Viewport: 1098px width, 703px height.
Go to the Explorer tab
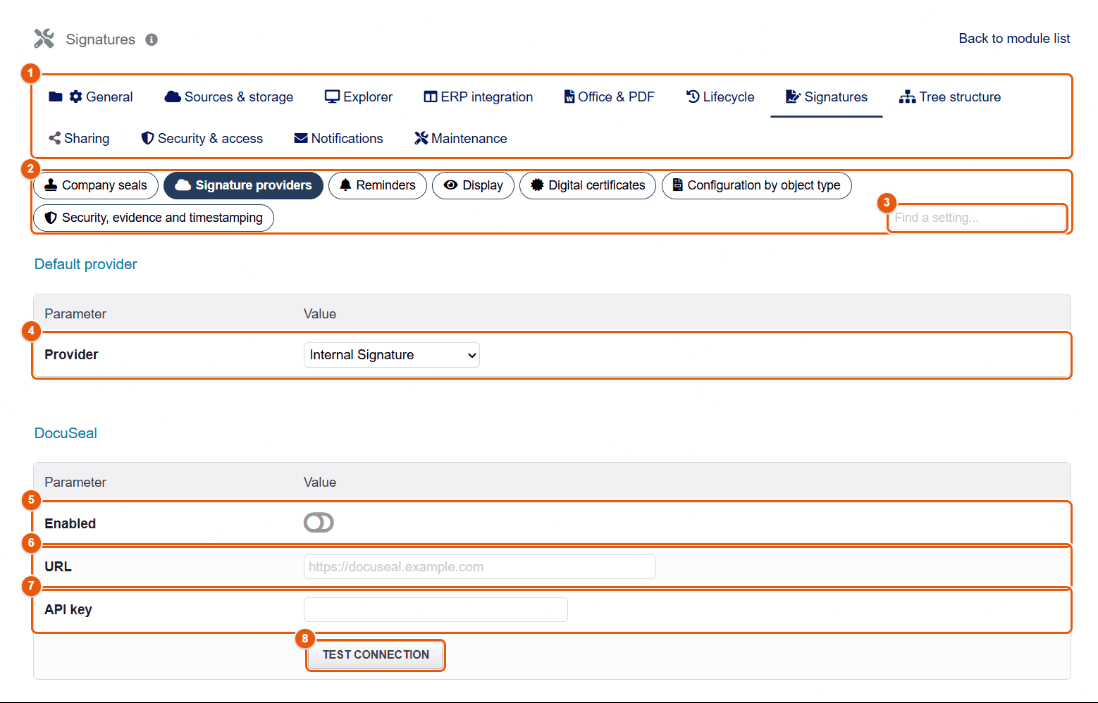tap(359, 97)
